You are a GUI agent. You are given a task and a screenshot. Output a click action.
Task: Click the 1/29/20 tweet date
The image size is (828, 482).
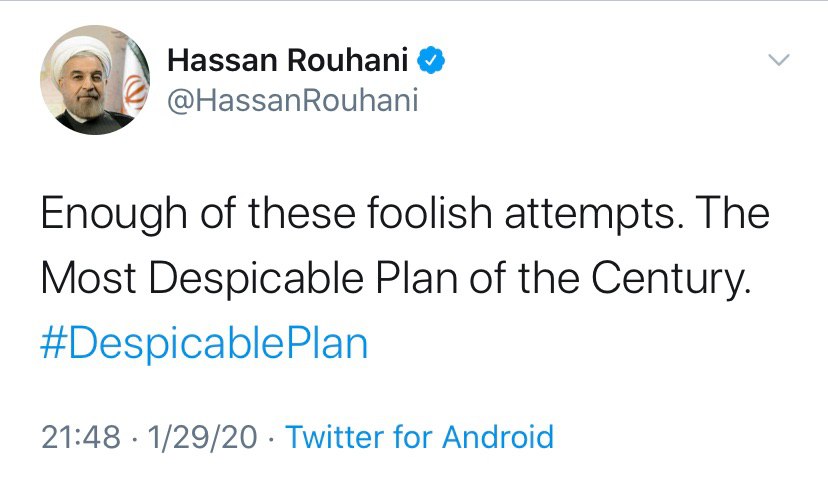tap(202, 437)
